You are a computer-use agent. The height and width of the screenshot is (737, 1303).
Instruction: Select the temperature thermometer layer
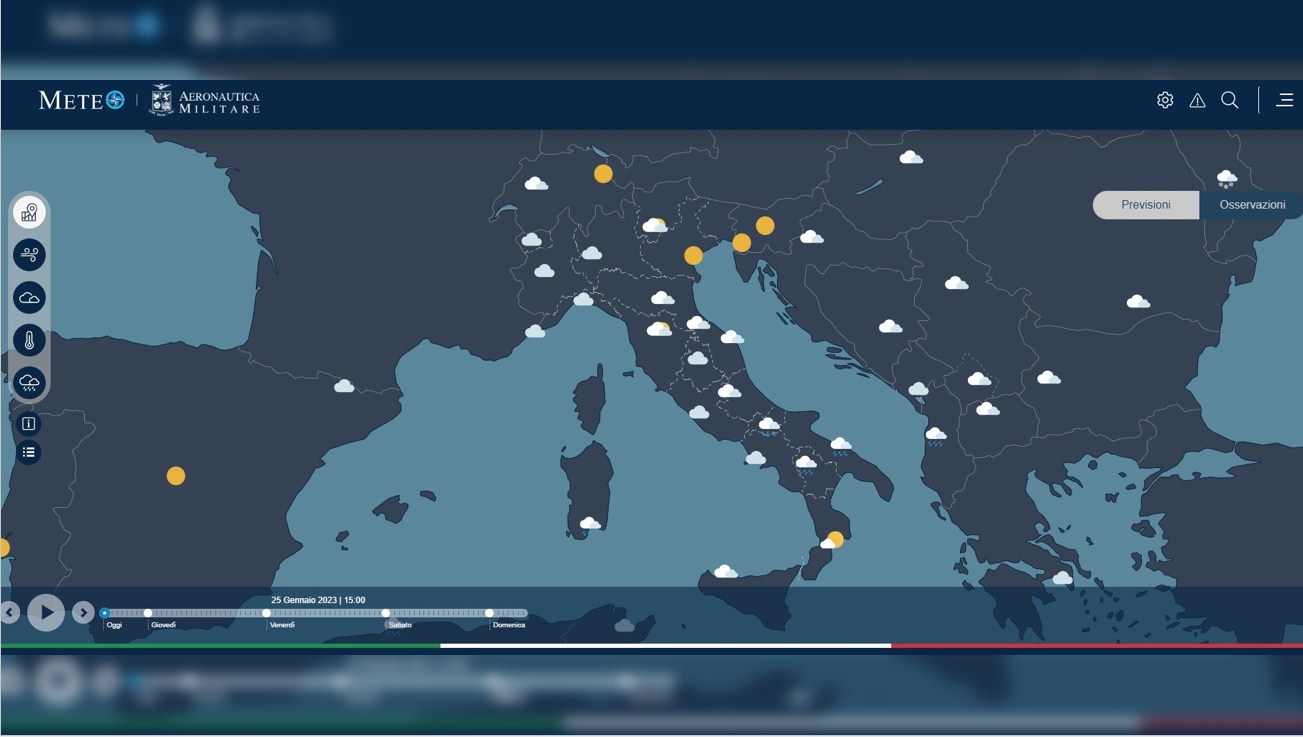point(29,341)
